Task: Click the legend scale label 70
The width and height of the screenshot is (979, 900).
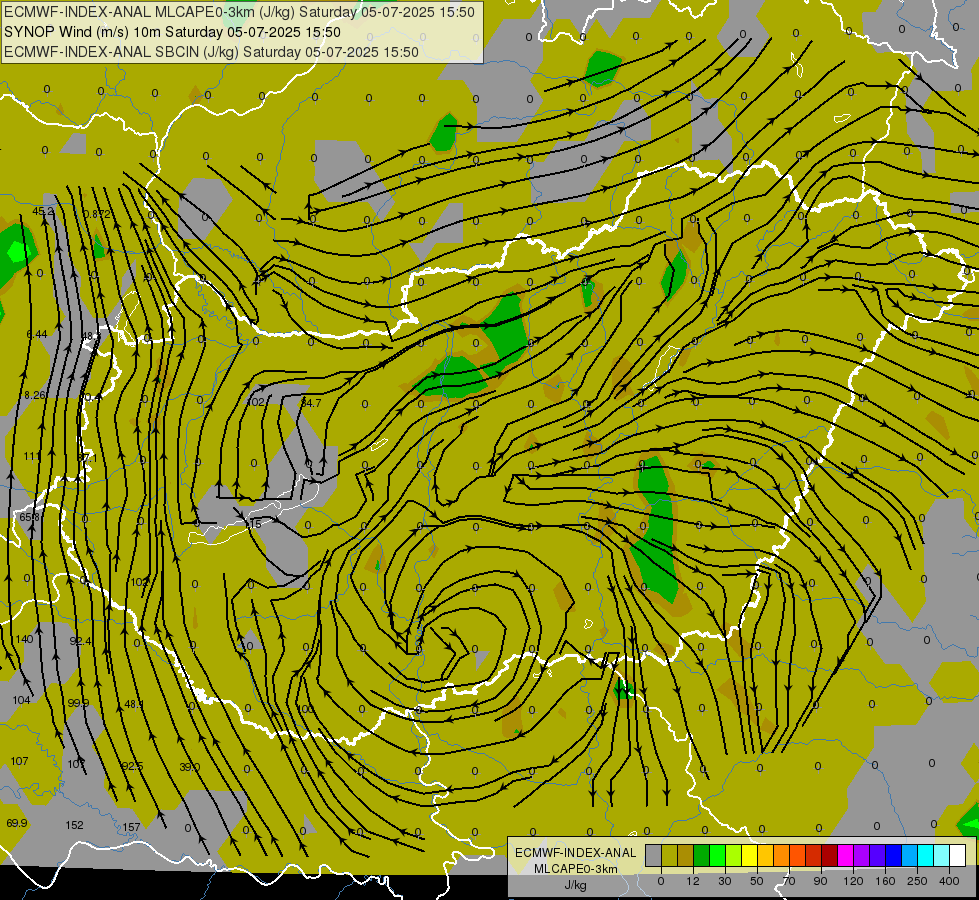Action: pyautogui.click(x=789, y=881)
